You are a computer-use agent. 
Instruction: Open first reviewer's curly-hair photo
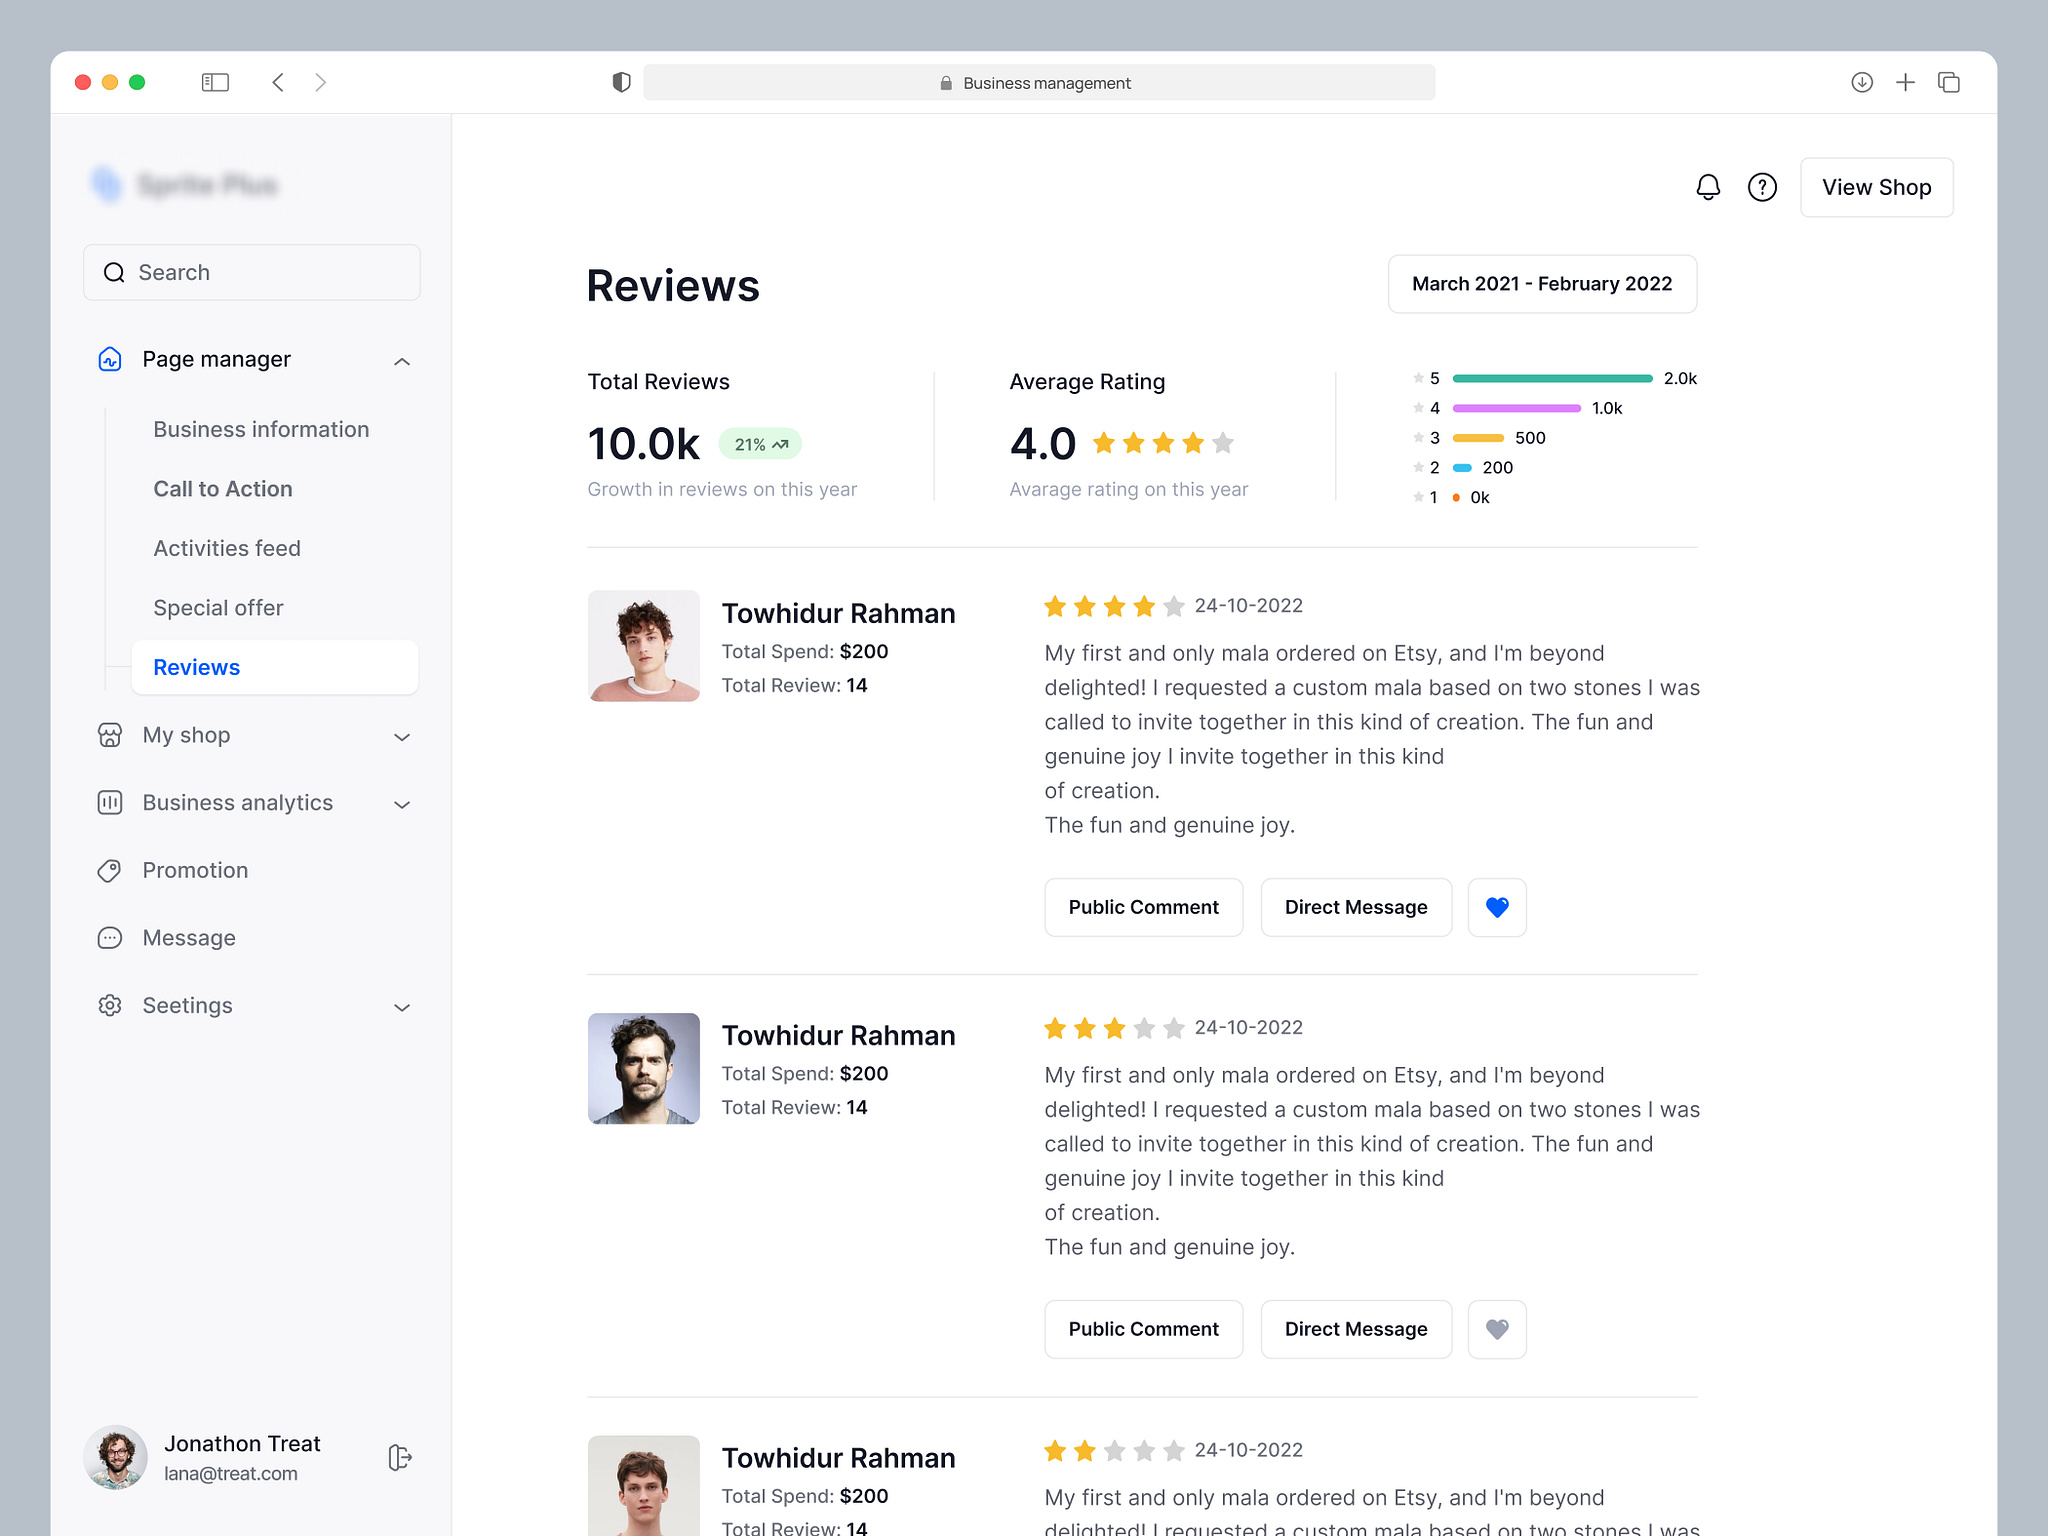(644, 646)
